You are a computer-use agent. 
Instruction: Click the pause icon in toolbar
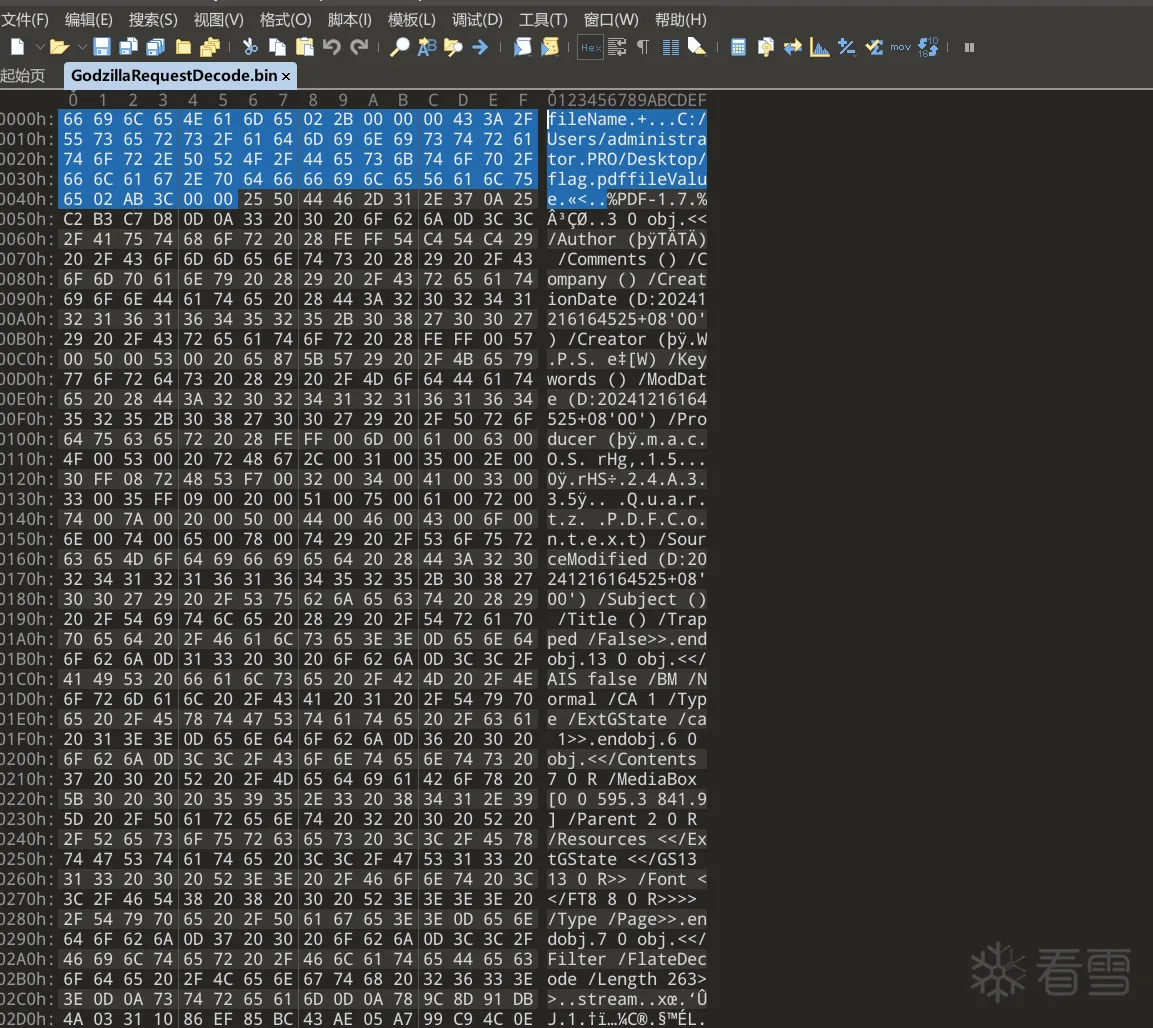pos(969,47)
